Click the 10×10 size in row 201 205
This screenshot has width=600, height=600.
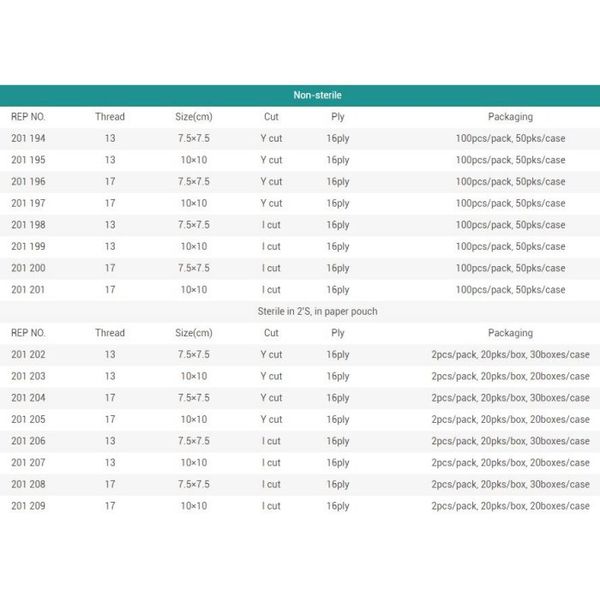[194, 419]
